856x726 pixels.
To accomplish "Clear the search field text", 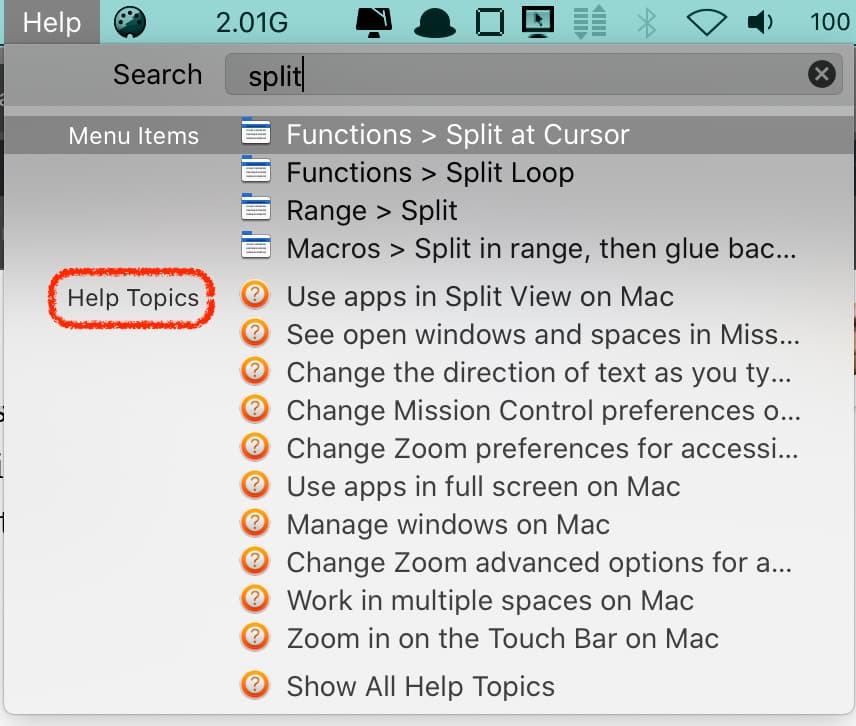I will point(821,74).
